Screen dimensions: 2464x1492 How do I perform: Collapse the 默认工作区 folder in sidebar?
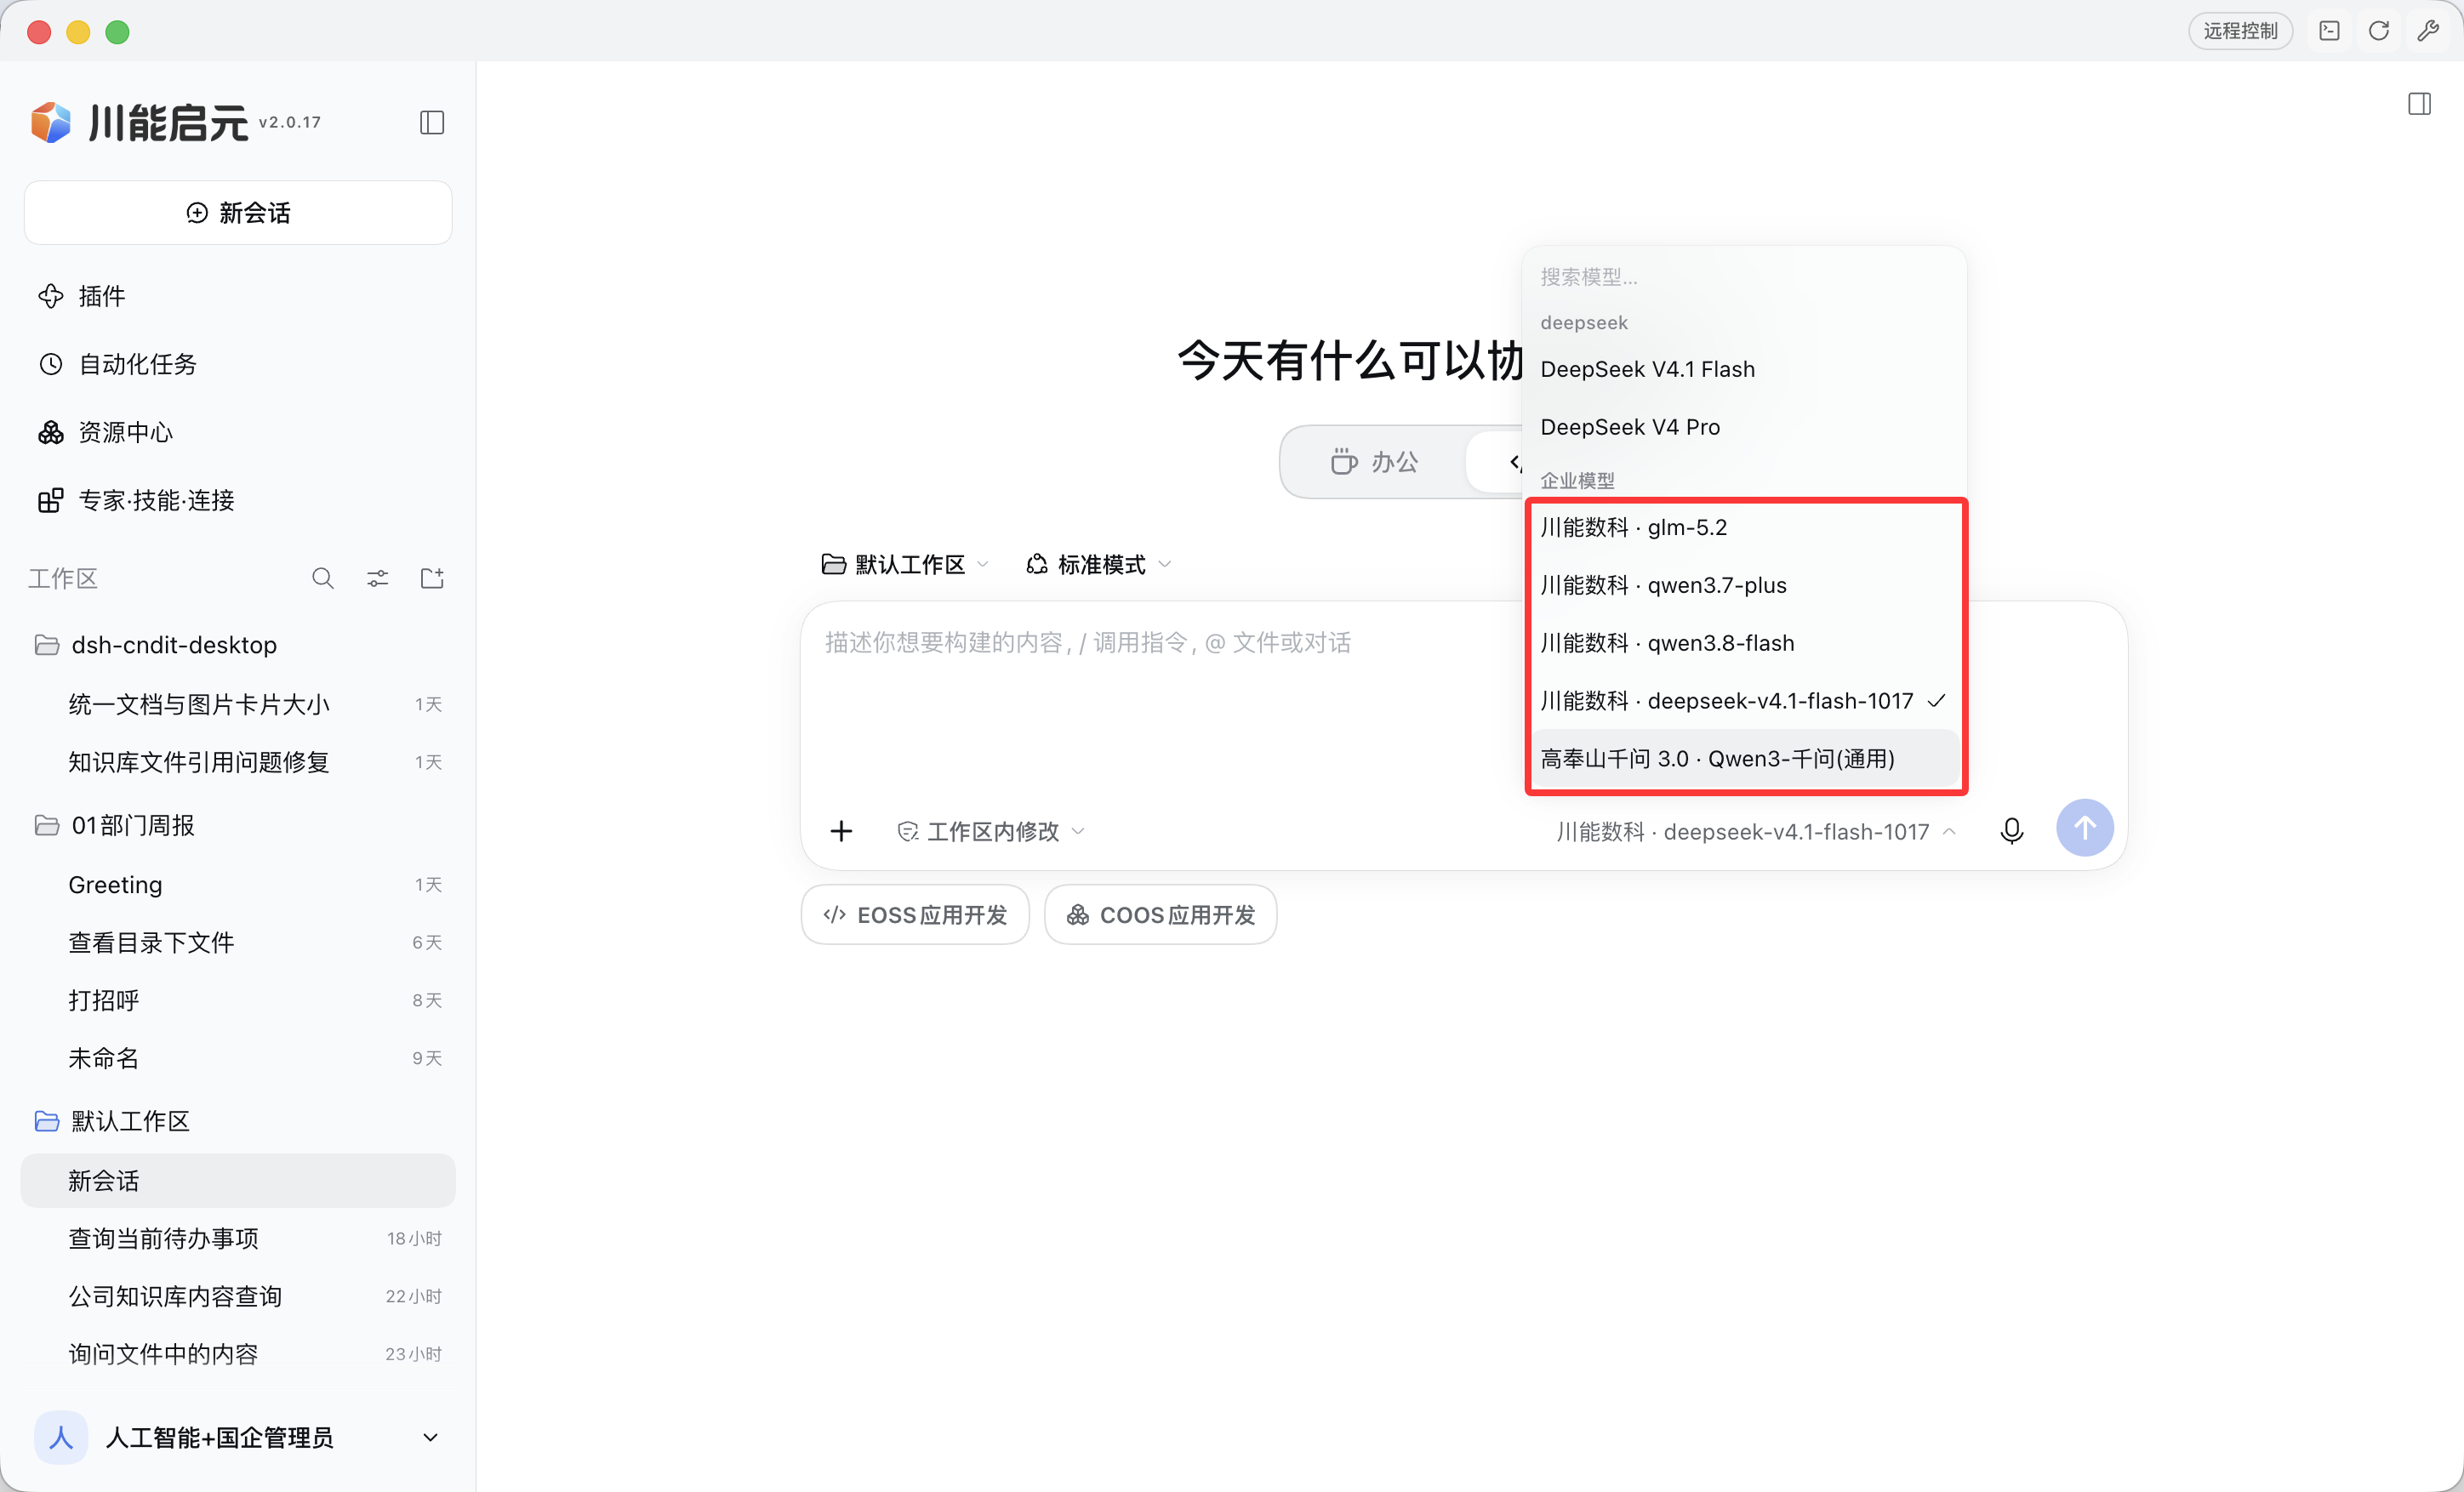(238, 1121)
